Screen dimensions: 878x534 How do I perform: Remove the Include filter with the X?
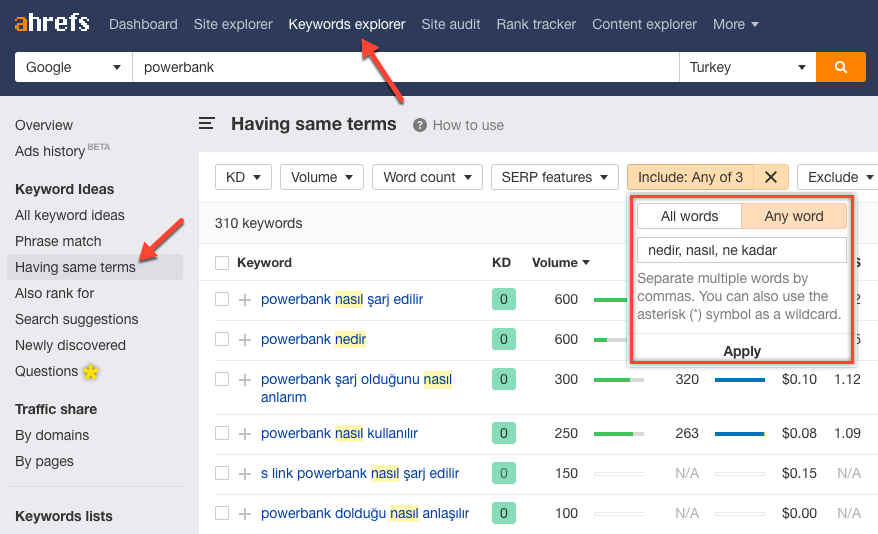coord(770,177)
